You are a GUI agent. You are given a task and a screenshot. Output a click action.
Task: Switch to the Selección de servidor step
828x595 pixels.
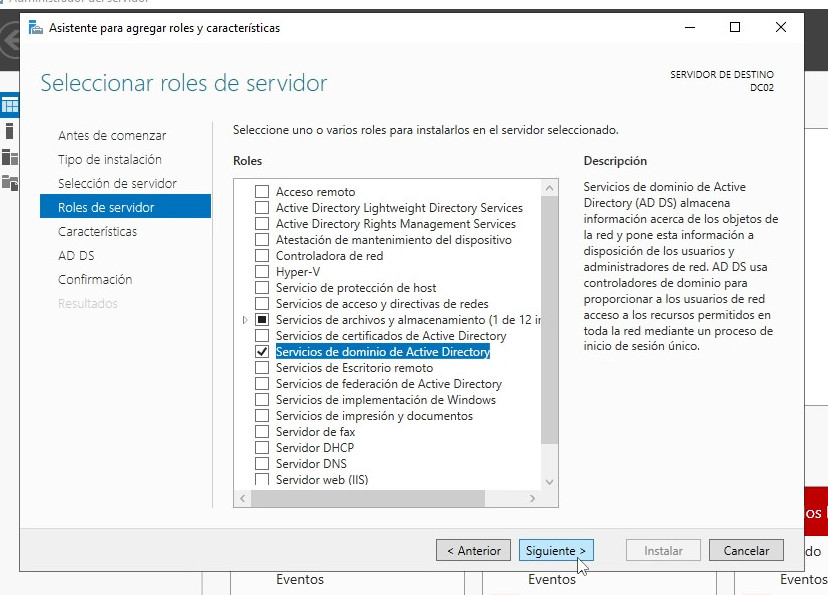(x=117, y=184)
